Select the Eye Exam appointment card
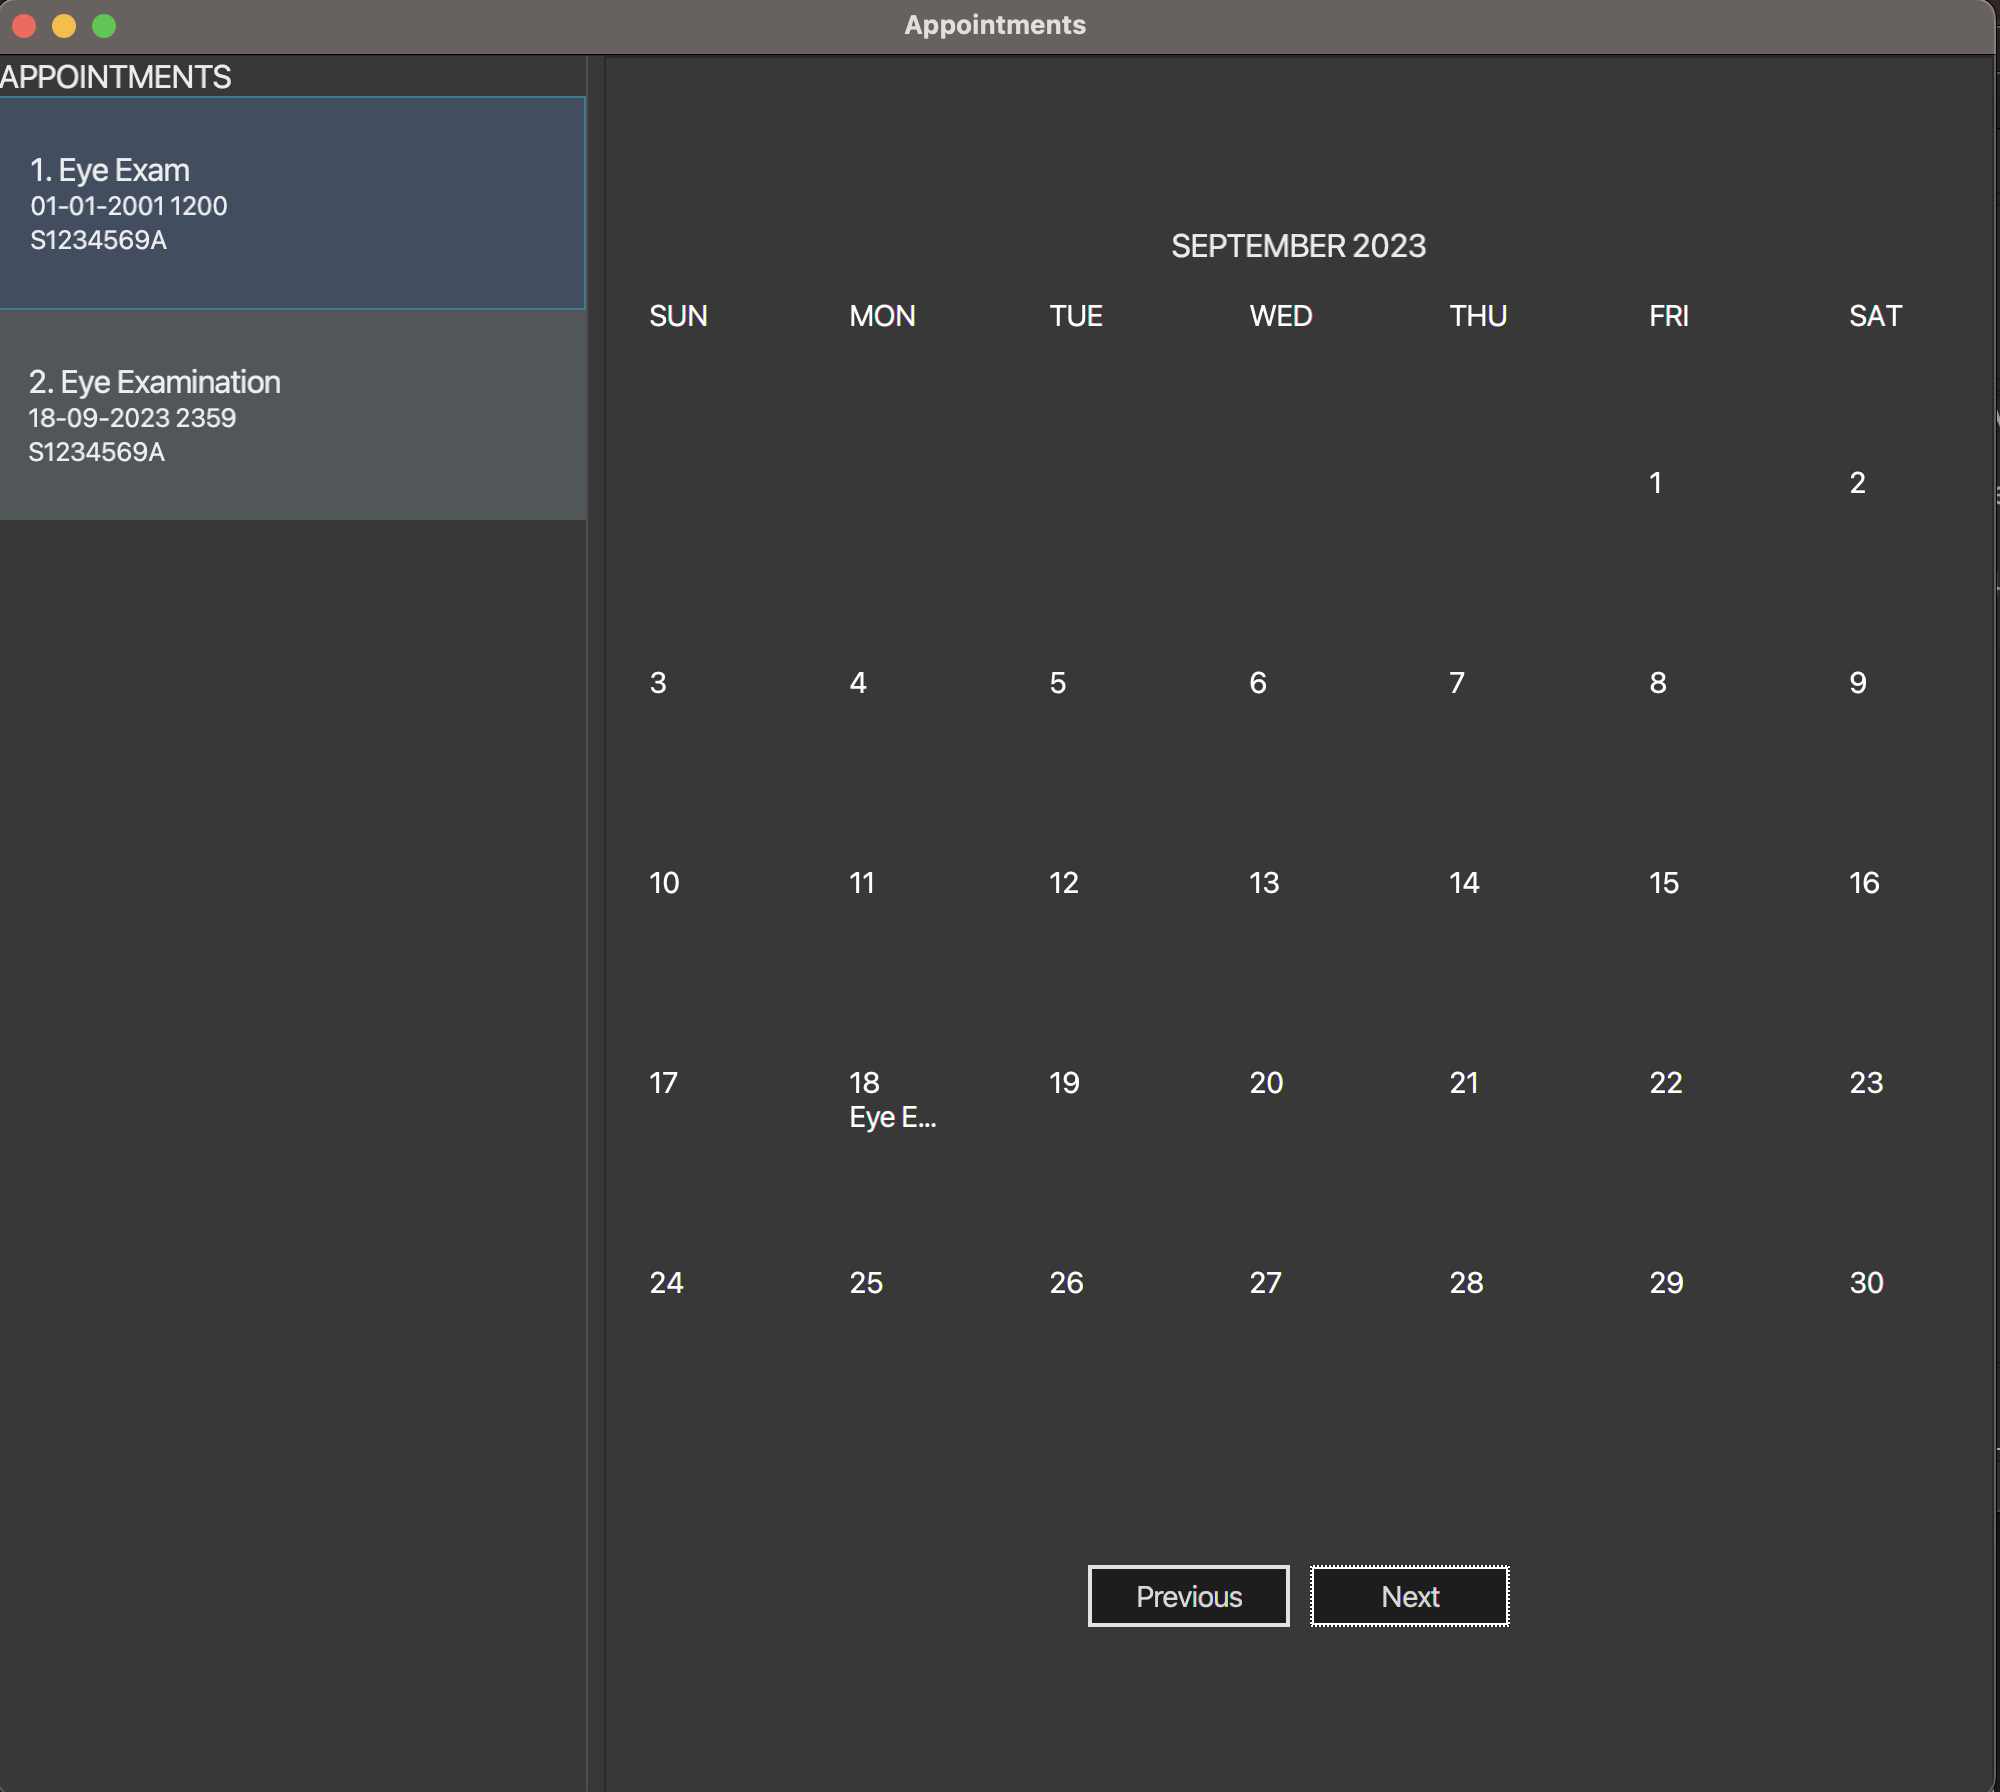The height and width of the screenshot is (1792, 2000). point(292,203)
